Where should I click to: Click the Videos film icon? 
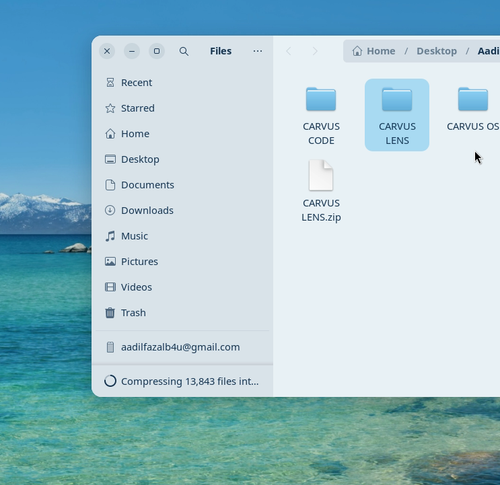(x=110, y=287)
